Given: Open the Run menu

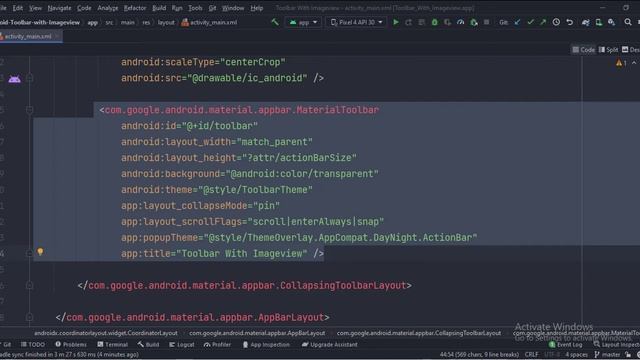Looking at the screenshot, I should click(177, 8).
